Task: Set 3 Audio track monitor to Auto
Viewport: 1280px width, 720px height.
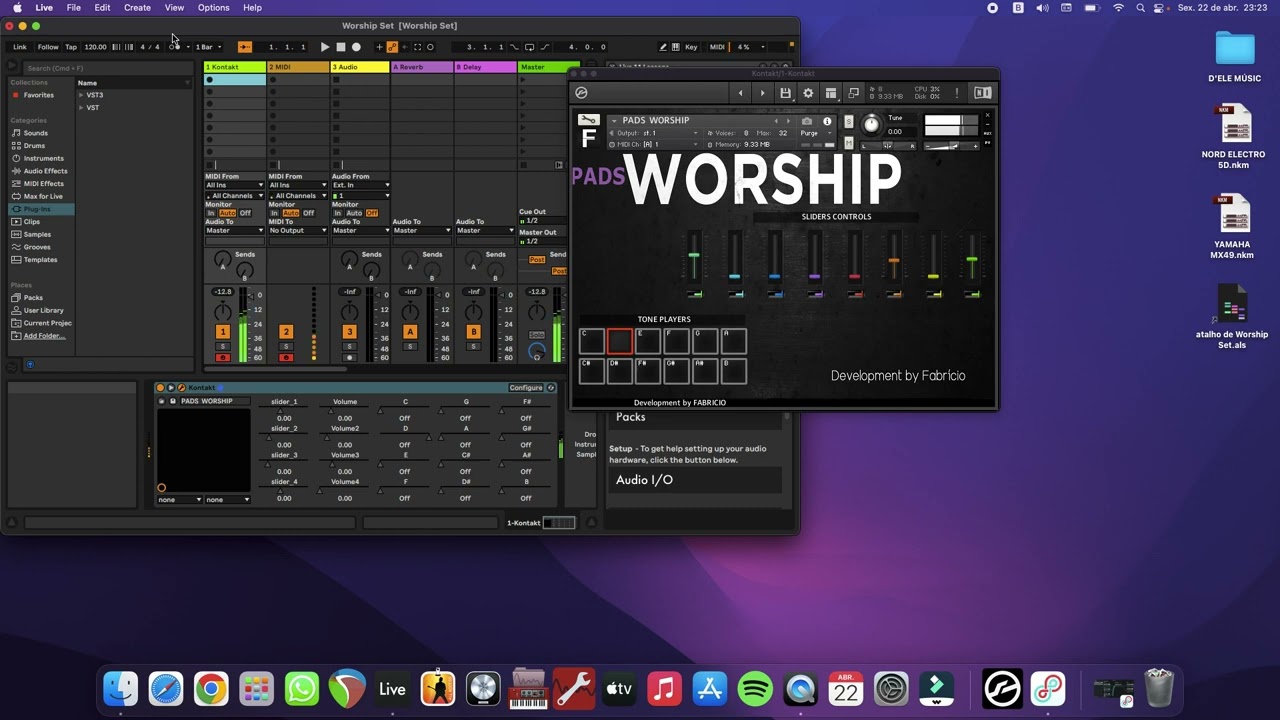Action: [354, 213]
